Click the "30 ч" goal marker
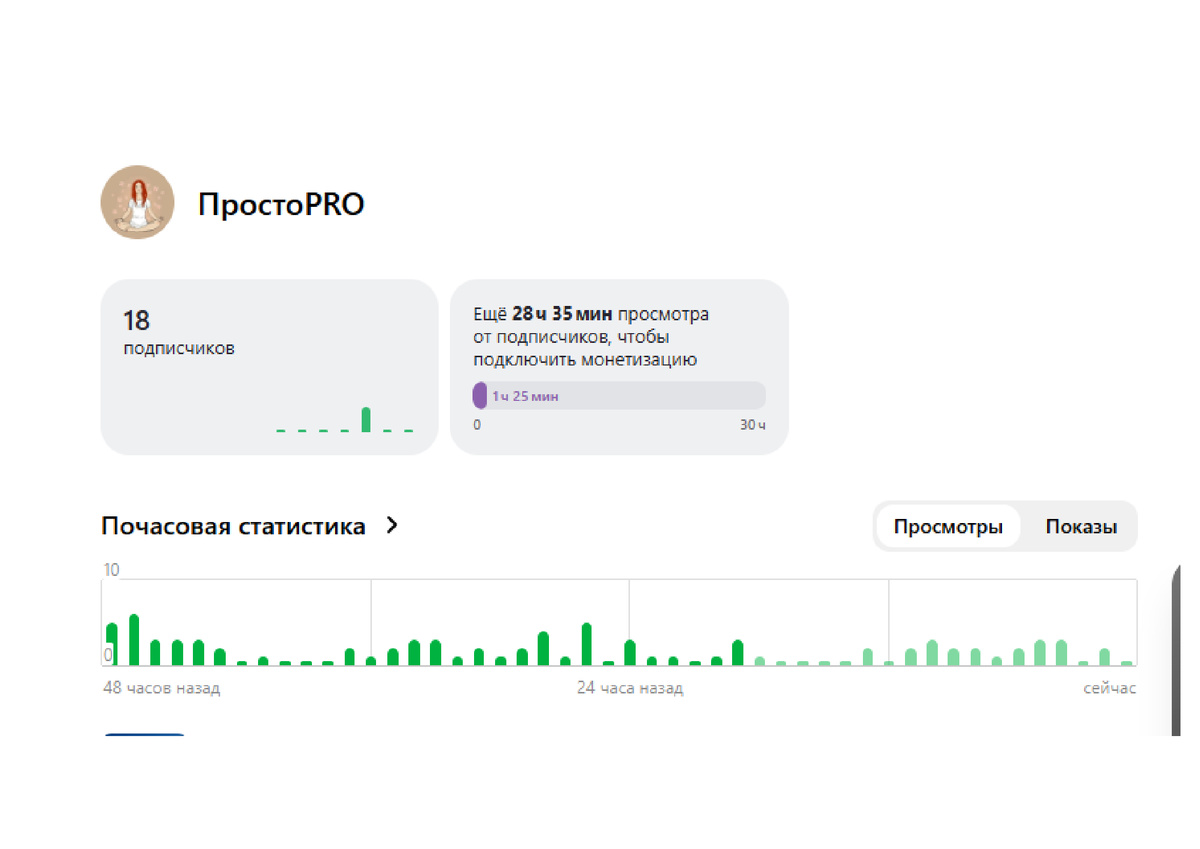 tap(751, 424)
